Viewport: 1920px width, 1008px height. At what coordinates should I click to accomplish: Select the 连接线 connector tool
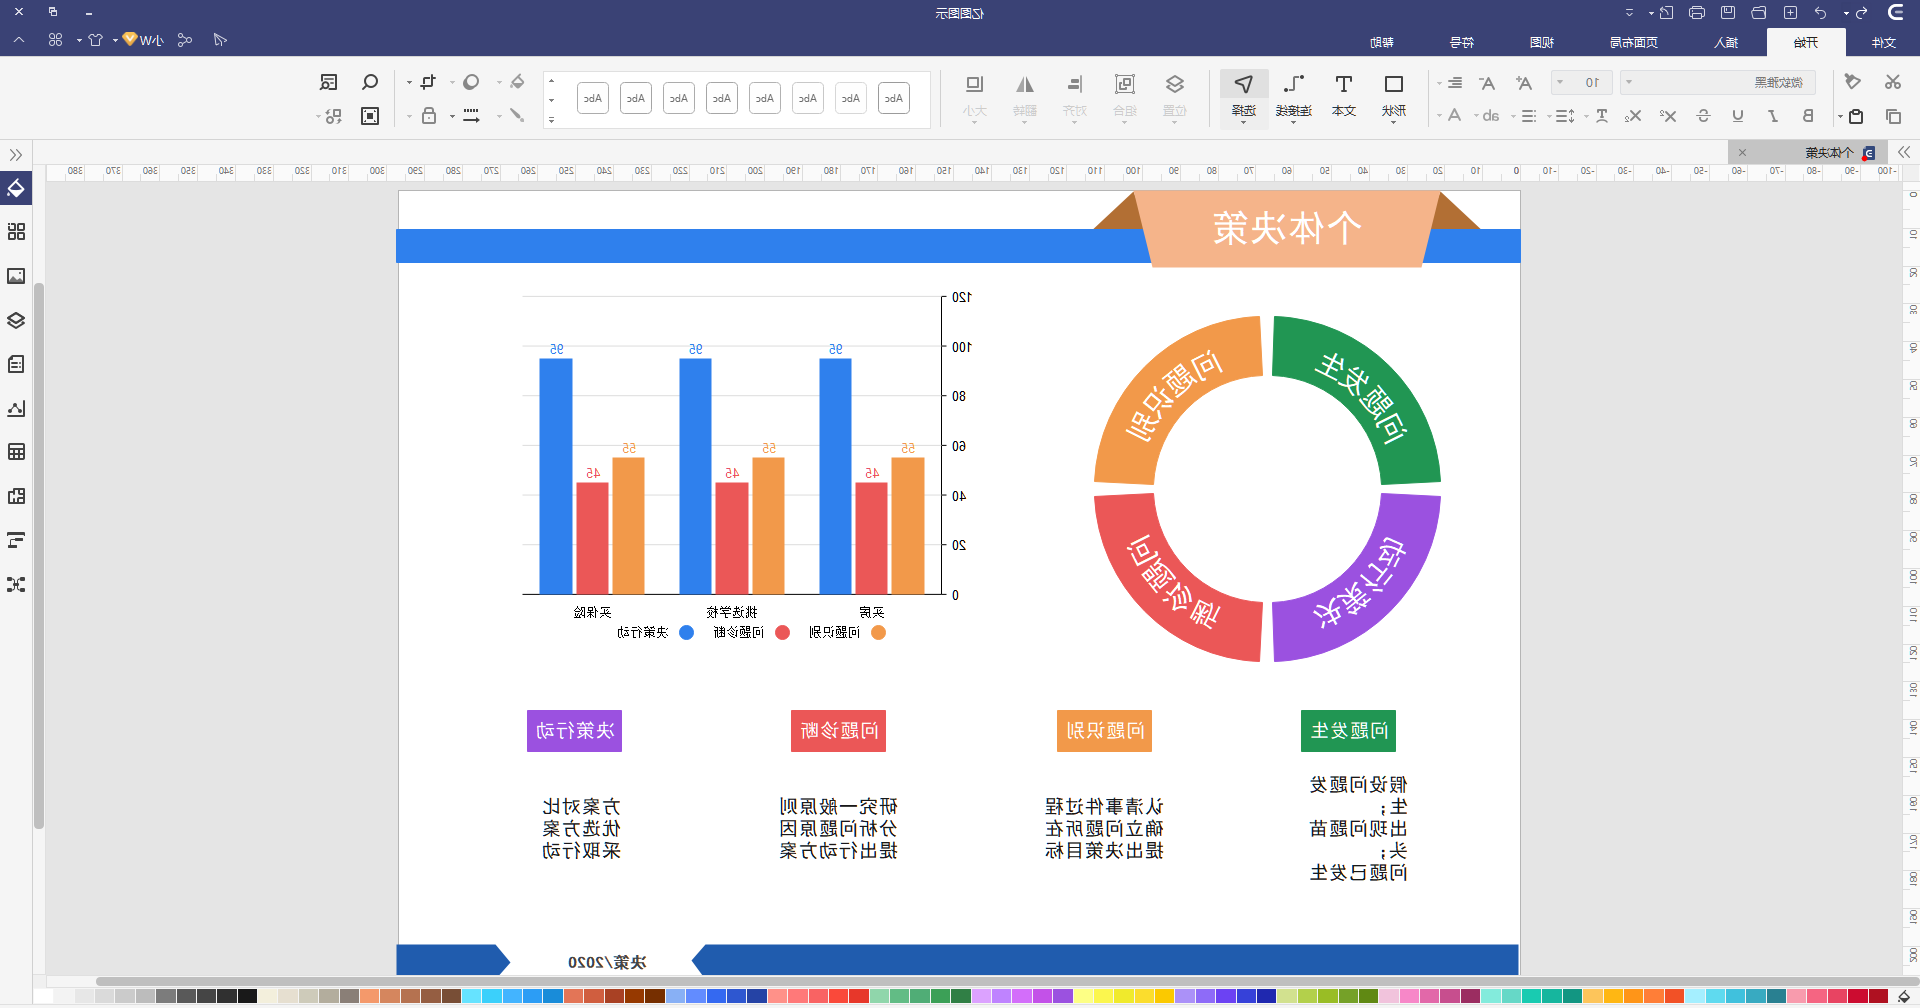point(1293,96)
